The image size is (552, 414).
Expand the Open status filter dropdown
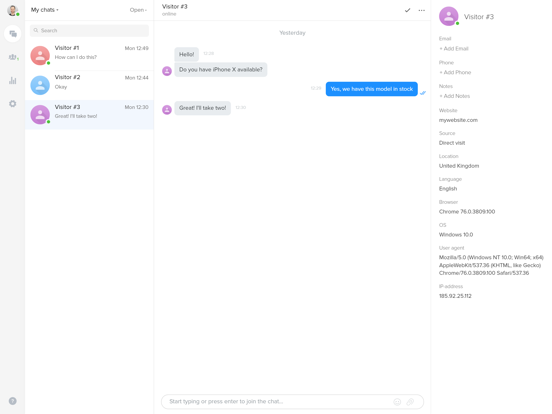click(x=138, y=10)
